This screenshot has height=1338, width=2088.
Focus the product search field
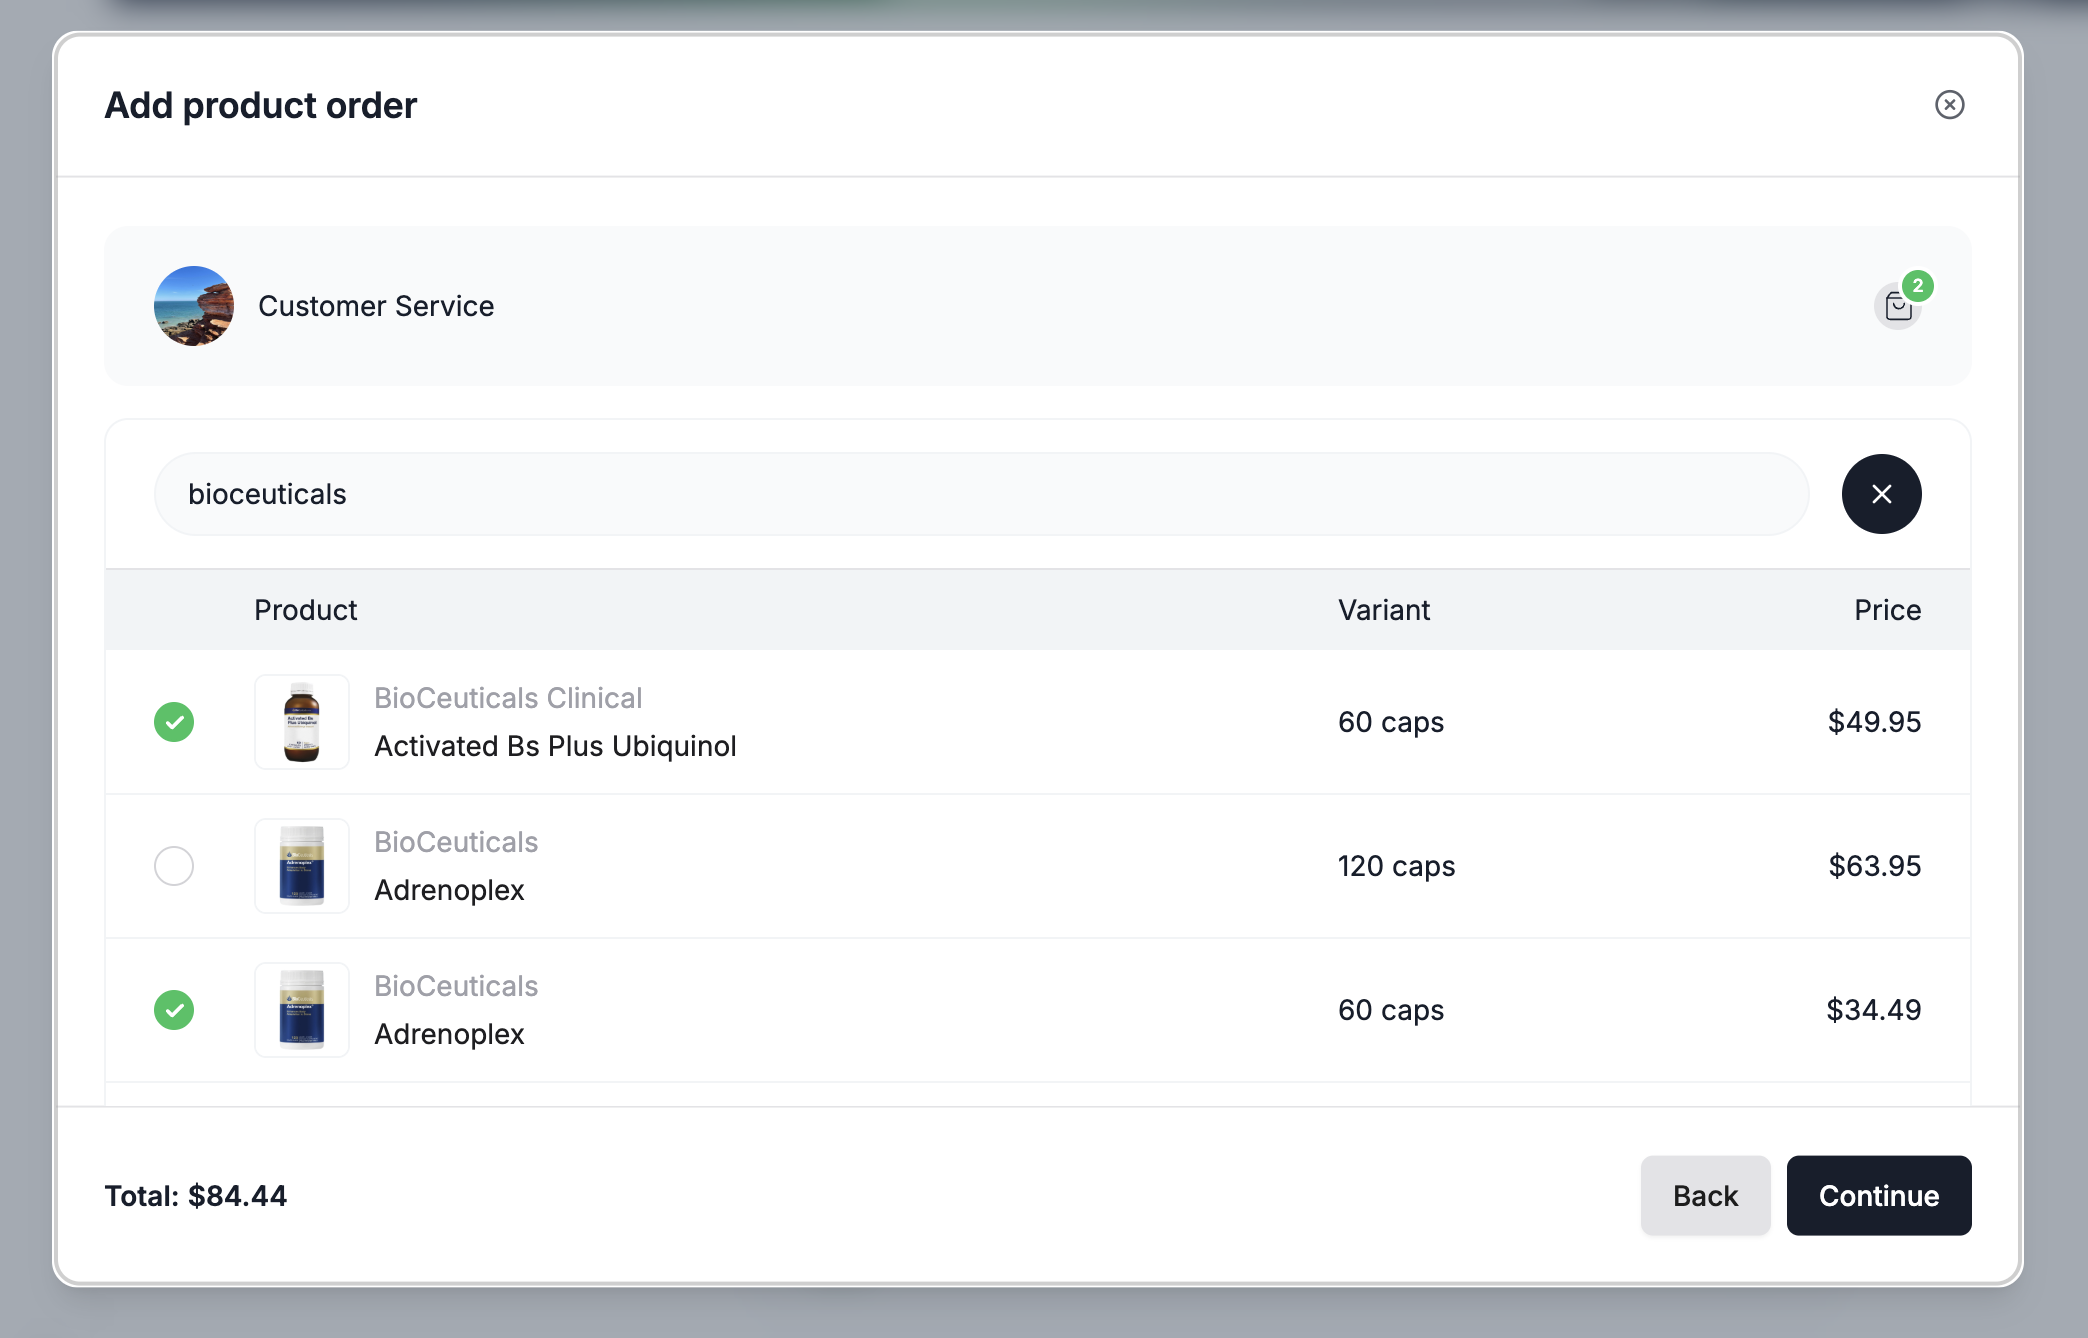981,494
